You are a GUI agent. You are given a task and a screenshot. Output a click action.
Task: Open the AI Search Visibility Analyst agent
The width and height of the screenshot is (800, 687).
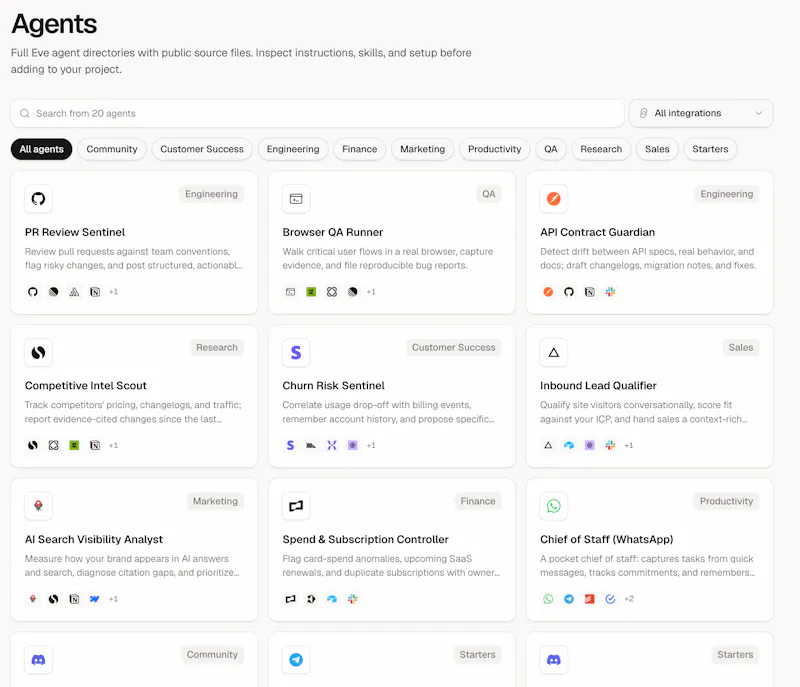(x=94, y=539)
